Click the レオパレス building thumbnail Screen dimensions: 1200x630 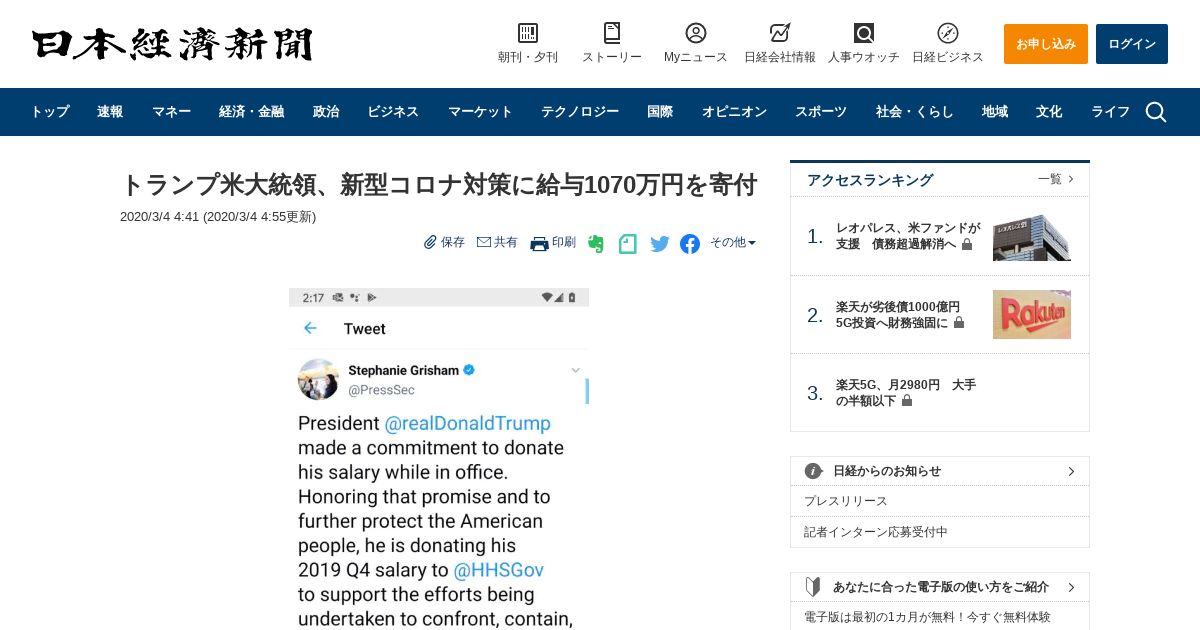pyautogui.click(x=1032, y=237)
